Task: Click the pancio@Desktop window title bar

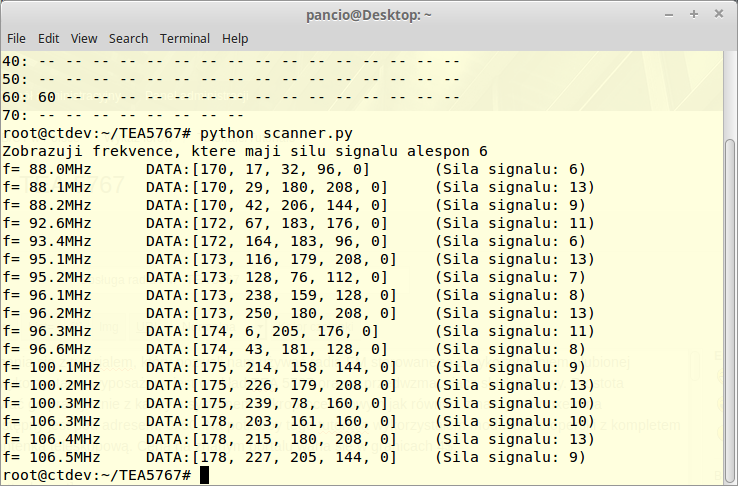Action: pos(368,14)
